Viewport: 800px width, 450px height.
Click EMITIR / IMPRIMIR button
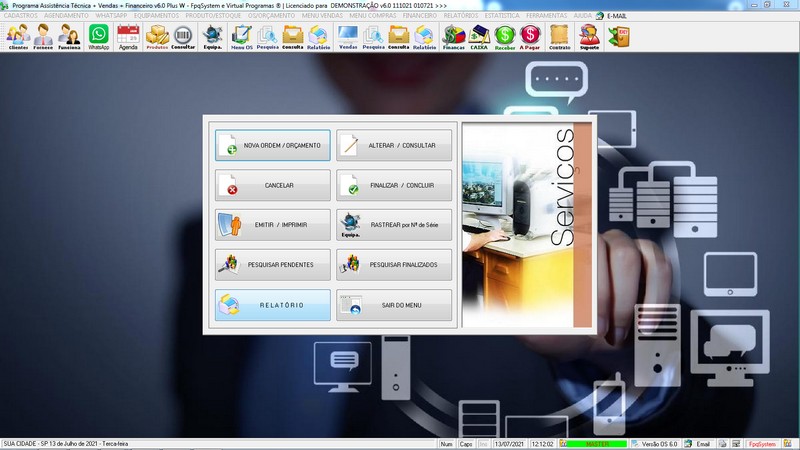click(x=272, y=225)
